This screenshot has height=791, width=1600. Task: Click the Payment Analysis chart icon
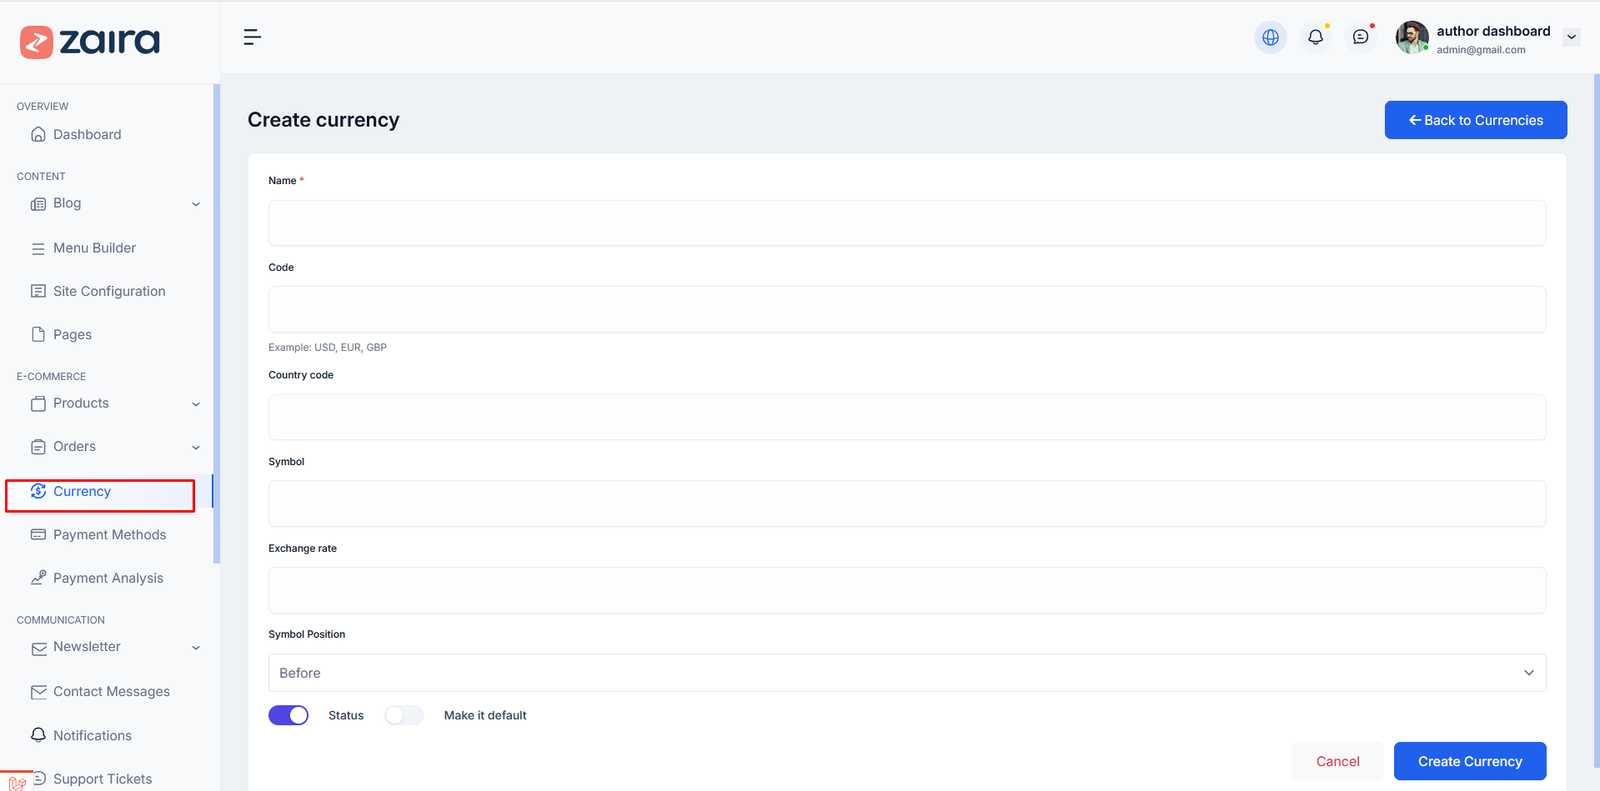coord(38,578)
